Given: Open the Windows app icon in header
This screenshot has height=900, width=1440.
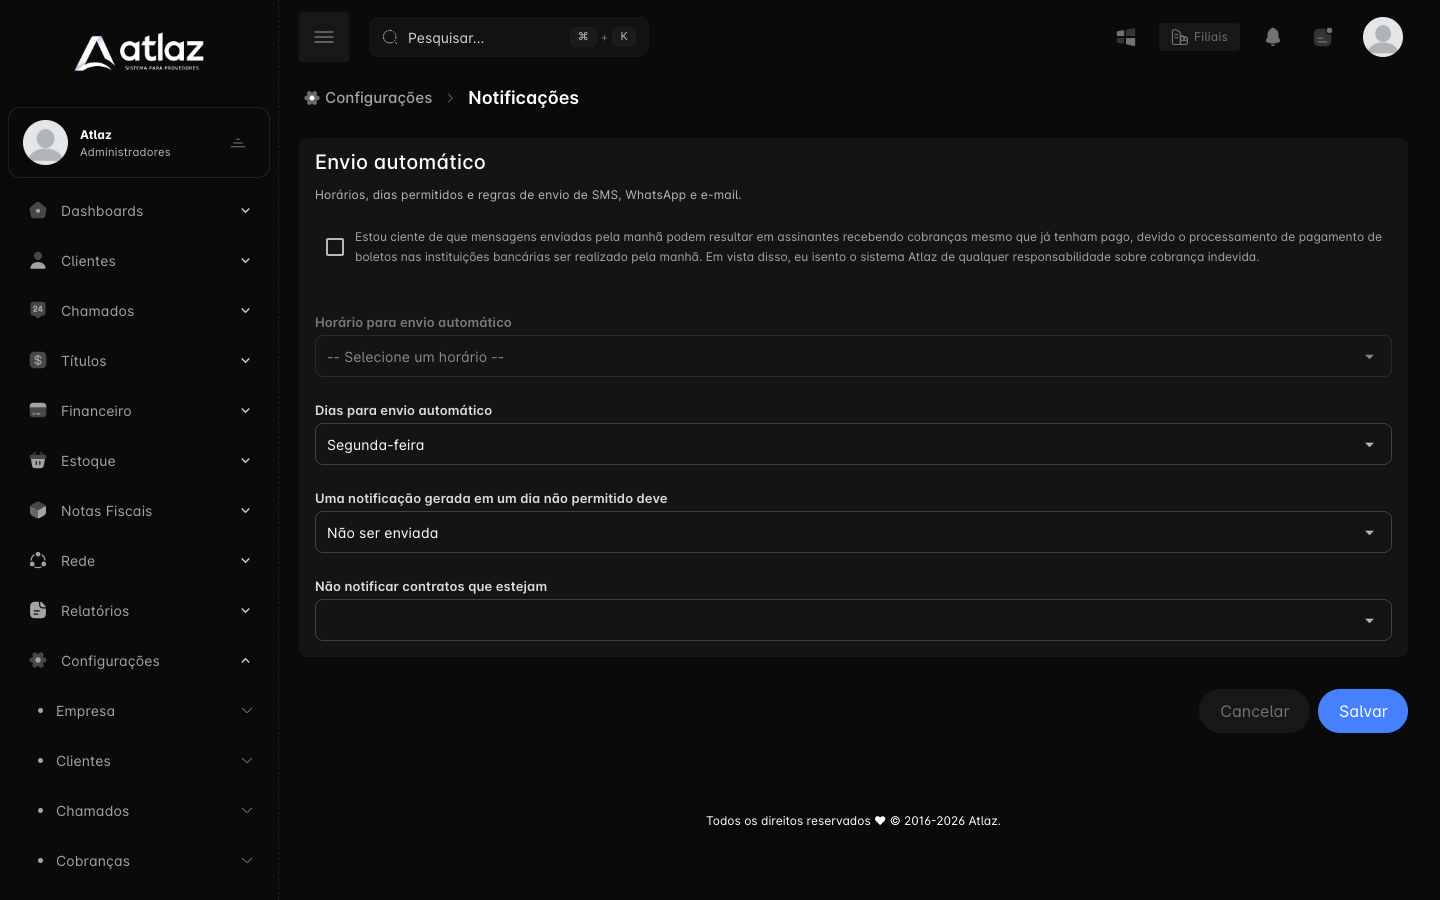Looking at the screenshot, I should click(1126, 37).
